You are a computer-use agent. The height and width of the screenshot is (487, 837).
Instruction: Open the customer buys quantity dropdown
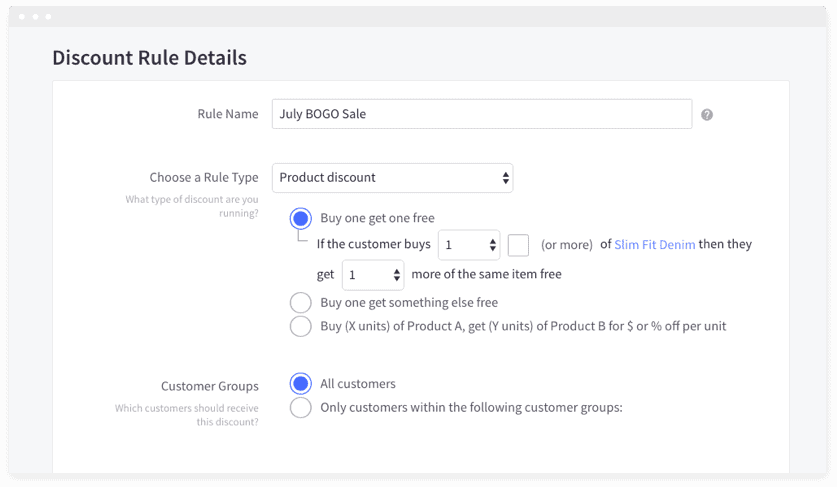pos(468,245)
